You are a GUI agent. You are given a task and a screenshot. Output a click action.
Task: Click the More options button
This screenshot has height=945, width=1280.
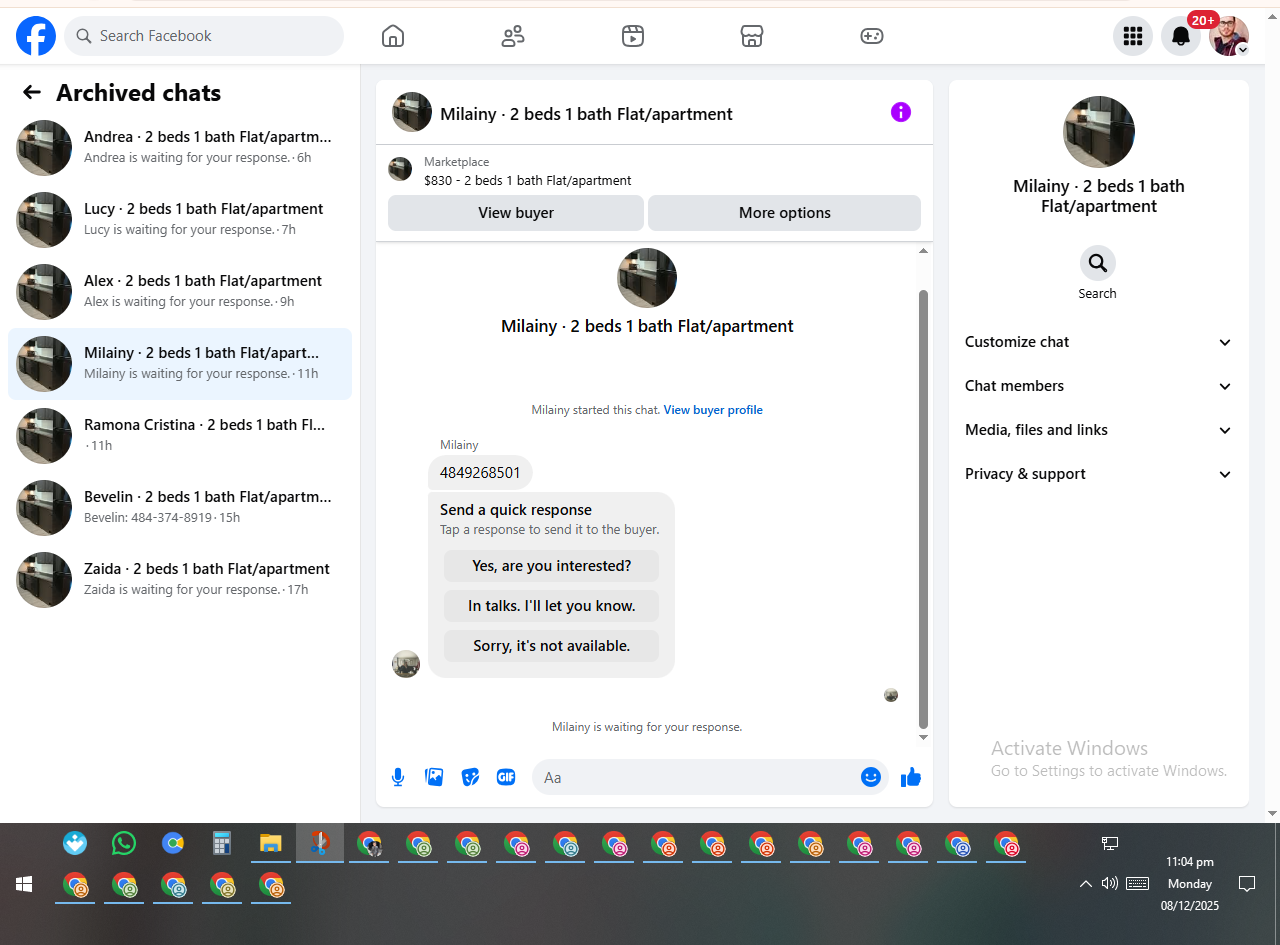(x=784, y=213)
